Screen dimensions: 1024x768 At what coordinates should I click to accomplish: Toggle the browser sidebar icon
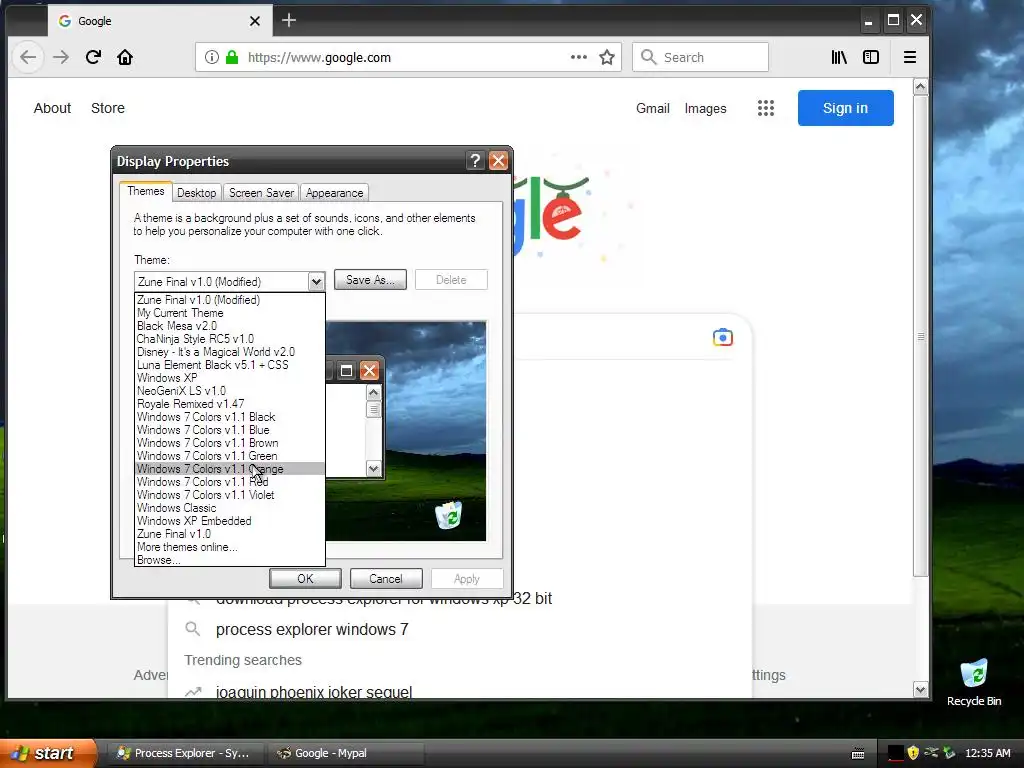[871, 57]
